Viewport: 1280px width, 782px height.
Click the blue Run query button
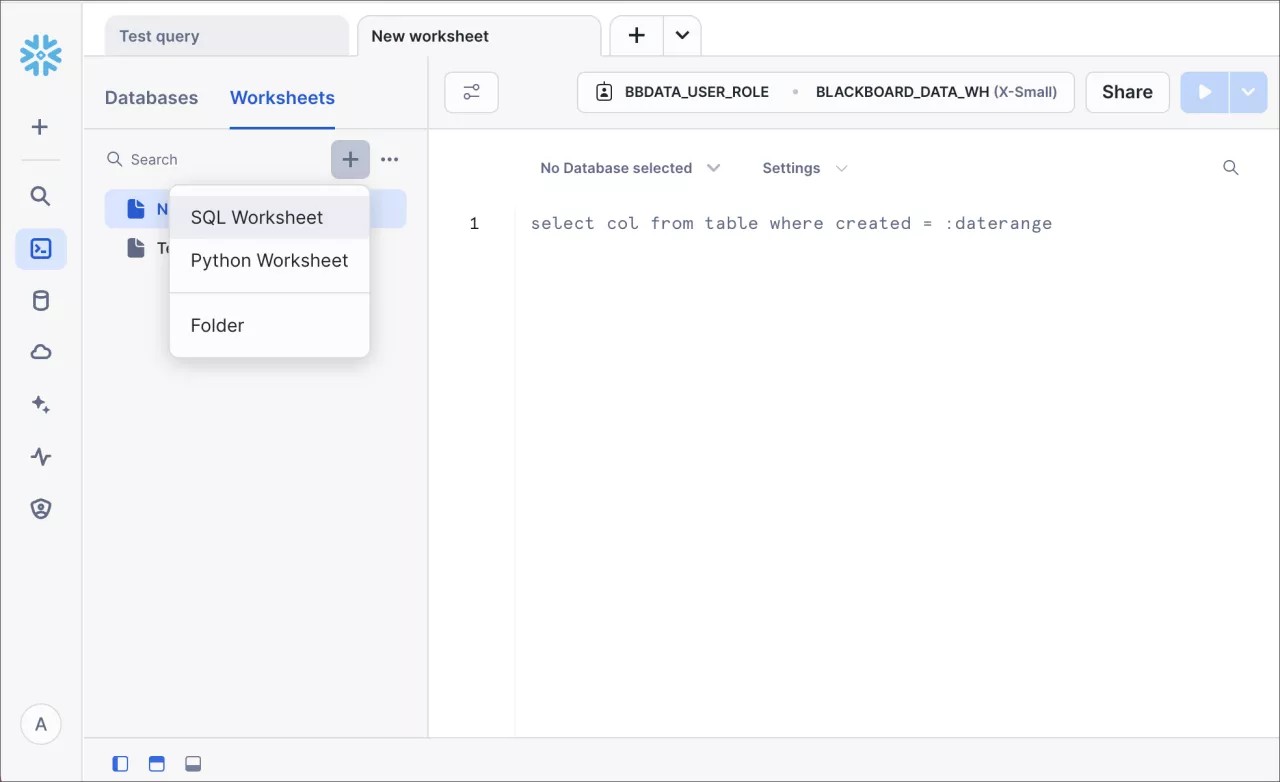pyautogui.click(x=1204, y=91)
